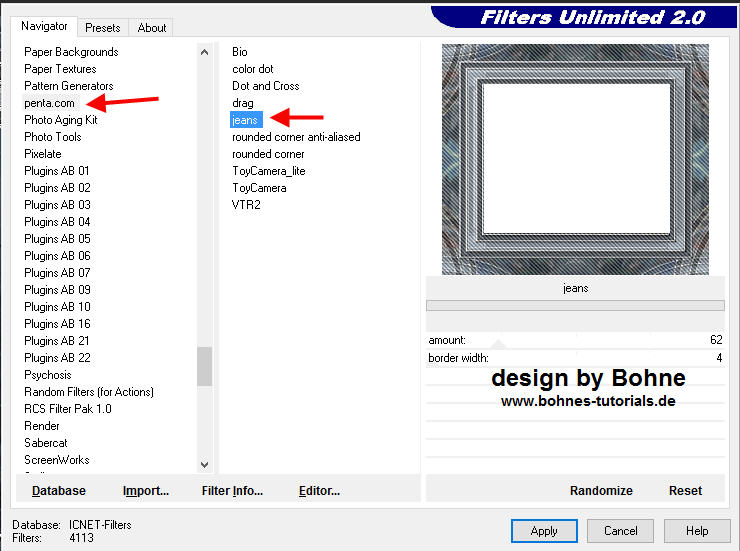Select penta.com in the filter category list
The width and height of the screenshot is (740, 551).
coord(49,103)
